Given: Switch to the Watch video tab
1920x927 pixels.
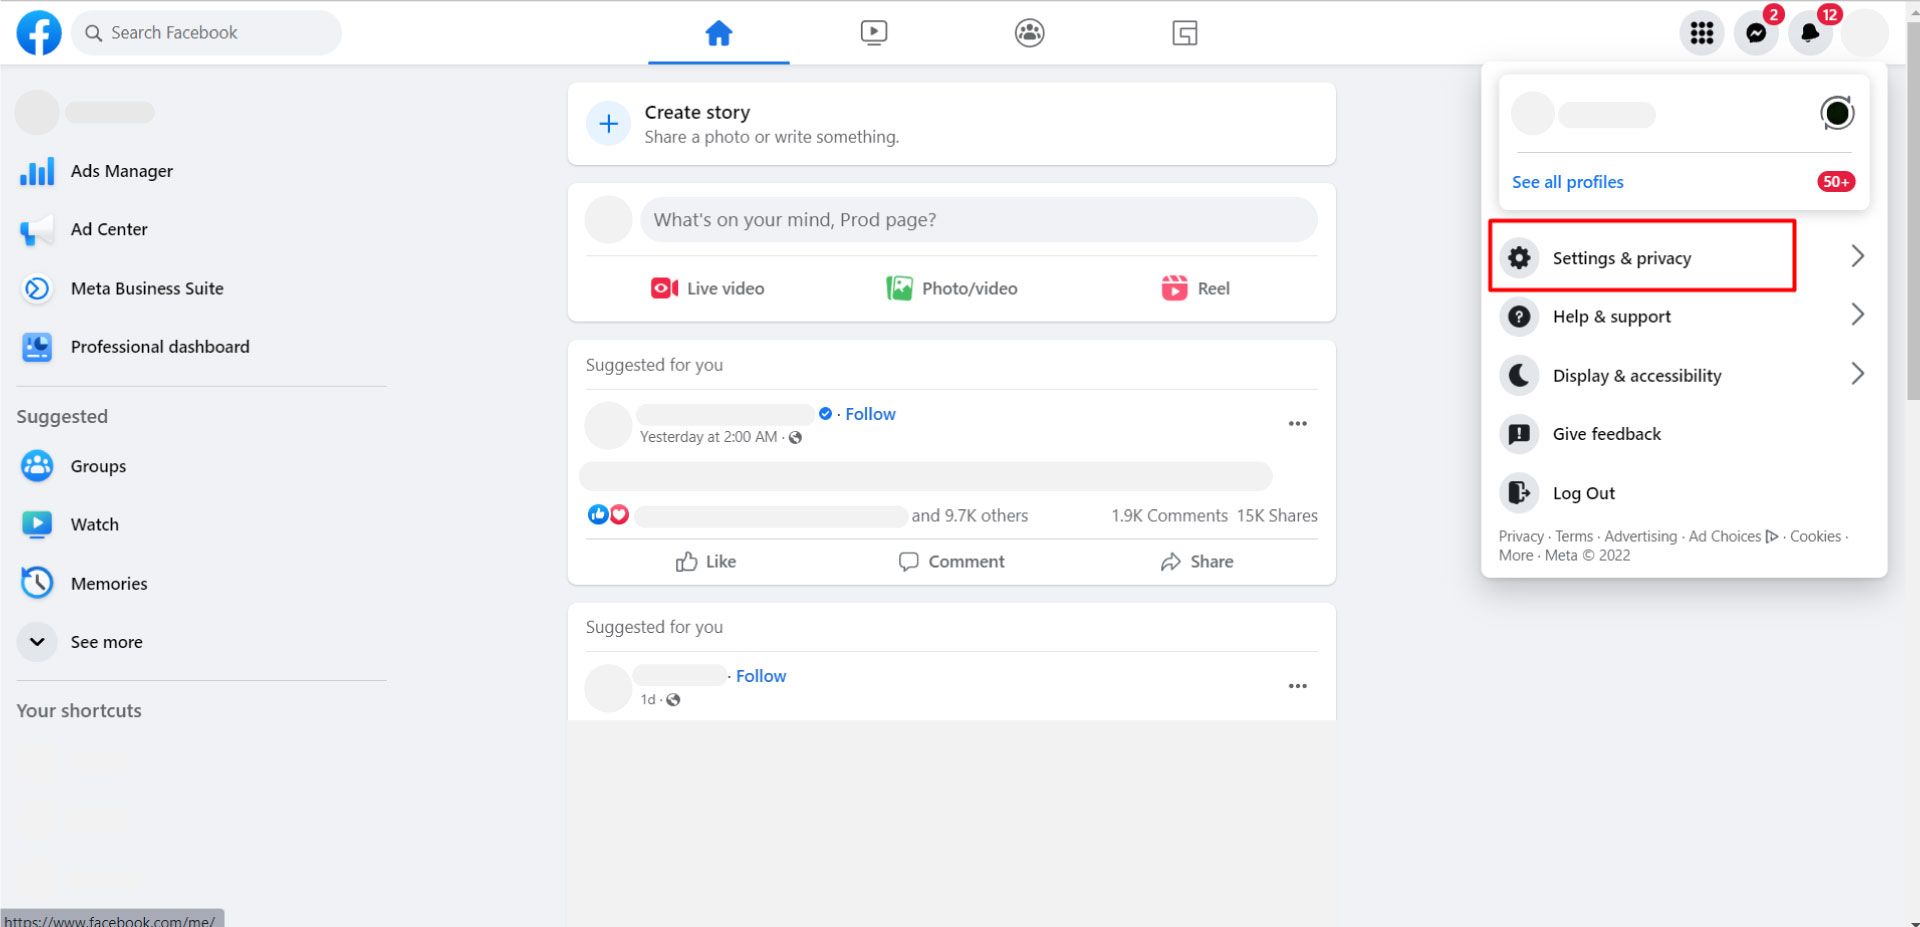Looking at the screenshot, I should coord(874,33).
